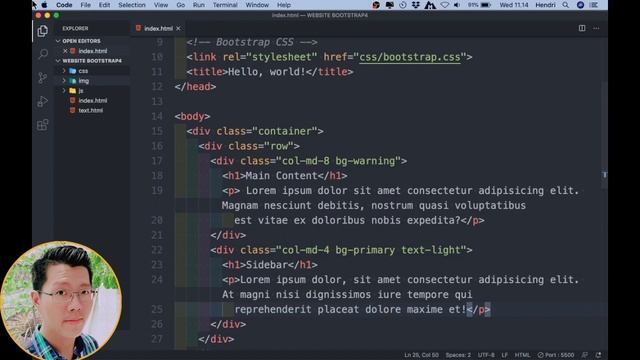Screen dimensions: 640x360
Task: Open the Run and Debug view
Action: [42, 101]
